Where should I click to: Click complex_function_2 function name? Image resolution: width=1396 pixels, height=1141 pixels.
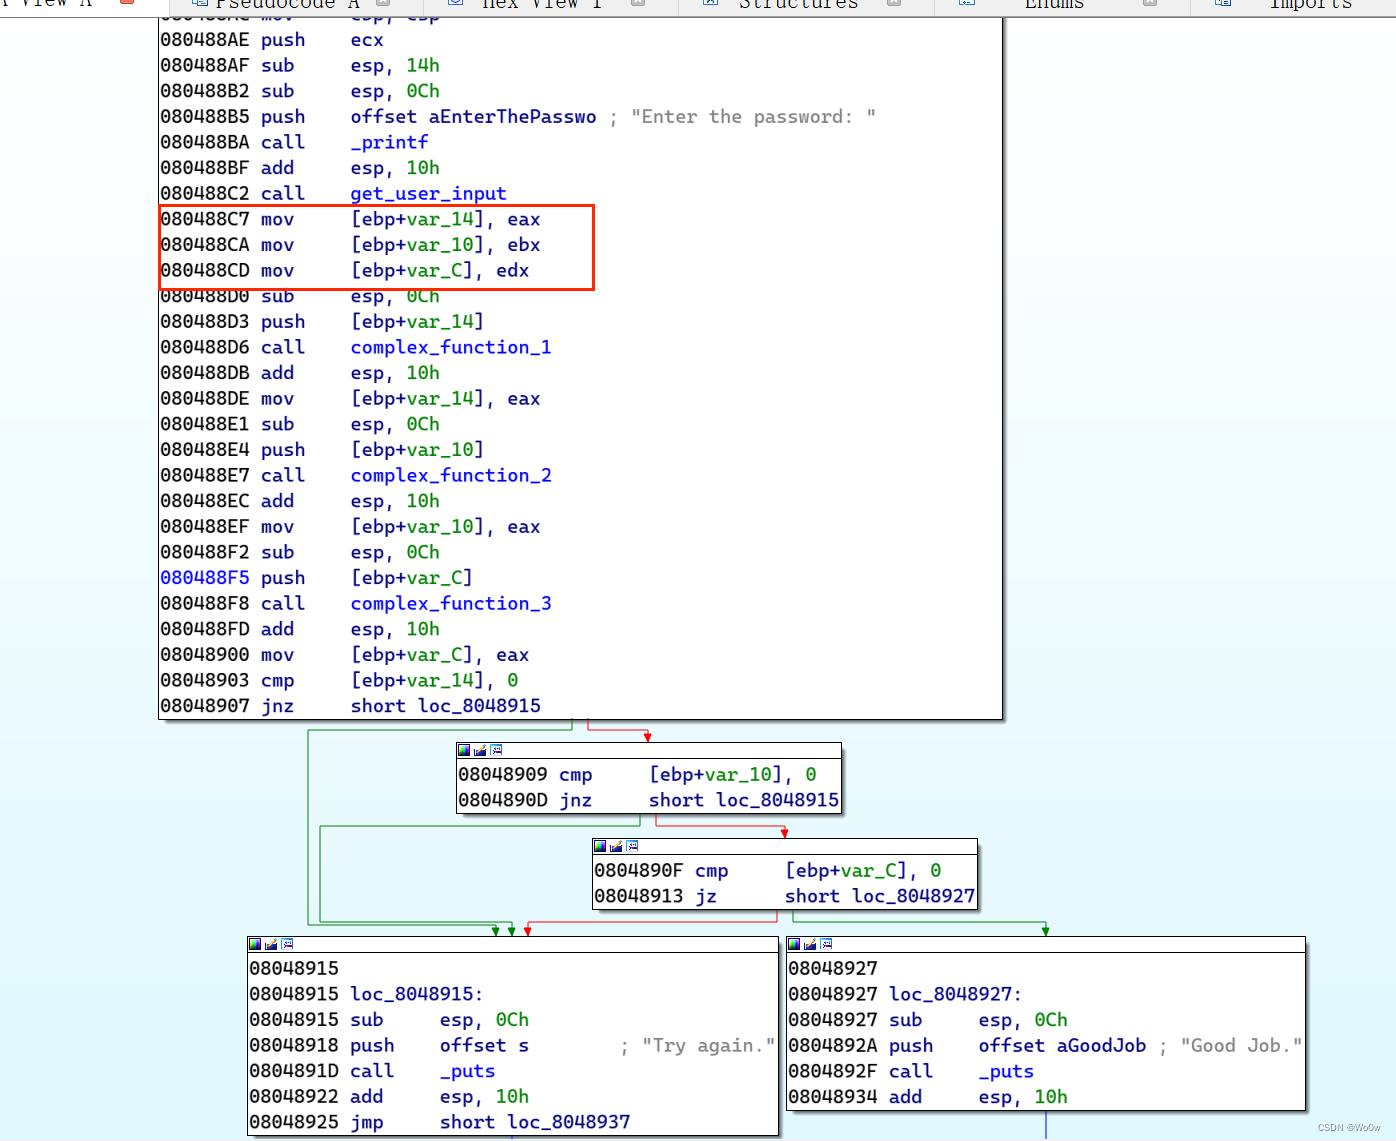(451, 476)
